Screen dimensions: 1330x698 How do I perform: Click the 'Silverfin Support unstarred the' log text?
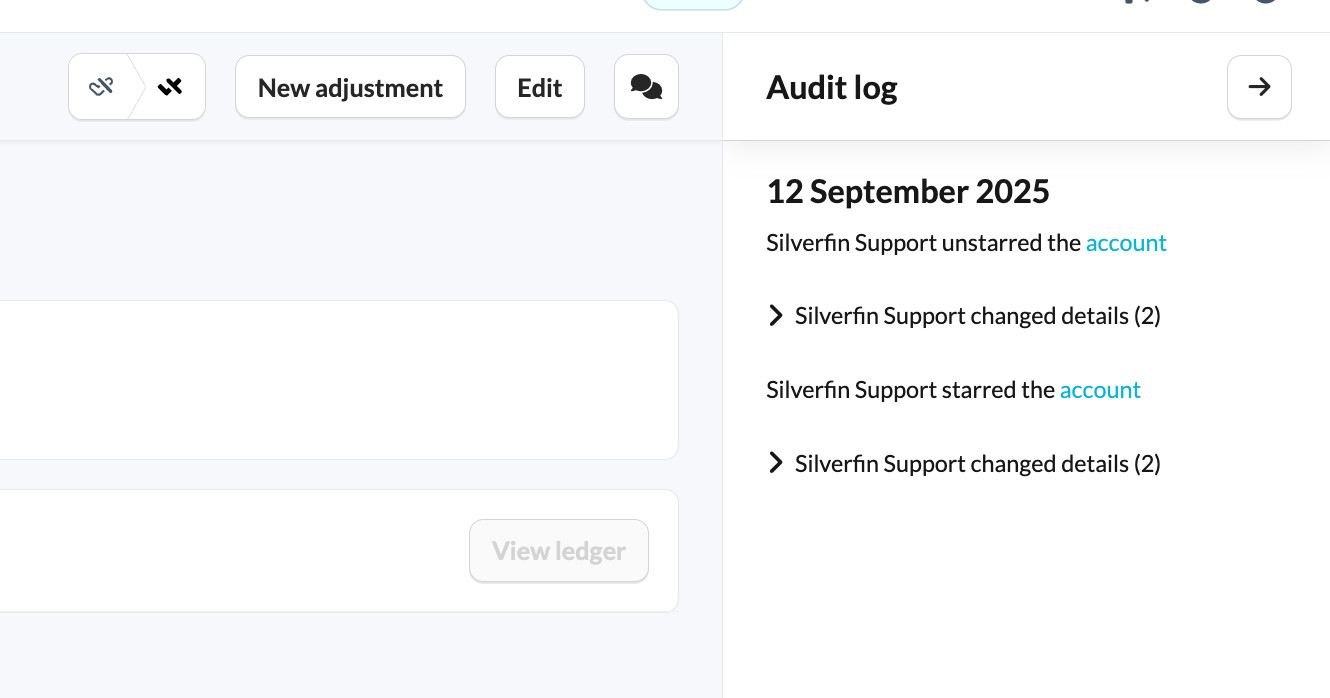click(x=924, y=243)
